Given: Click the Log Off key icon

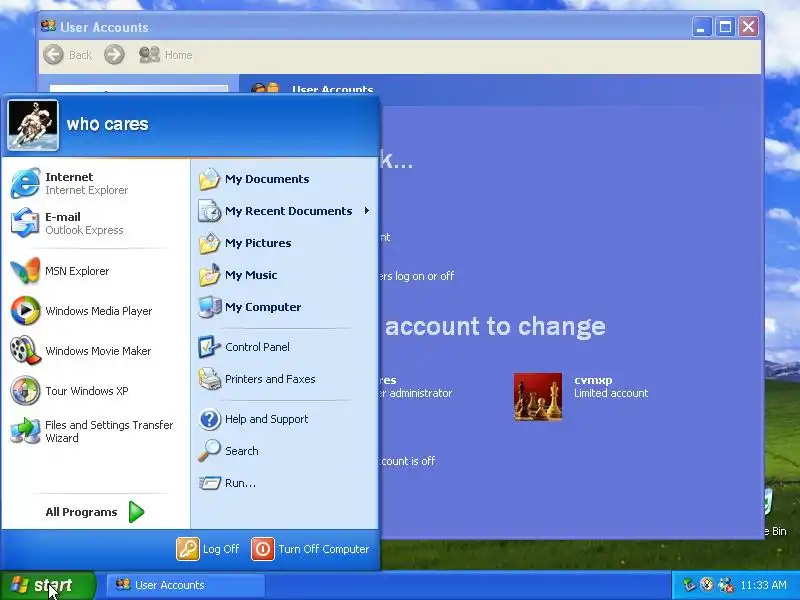Looking at the screenshot, I should pos(188,549).
